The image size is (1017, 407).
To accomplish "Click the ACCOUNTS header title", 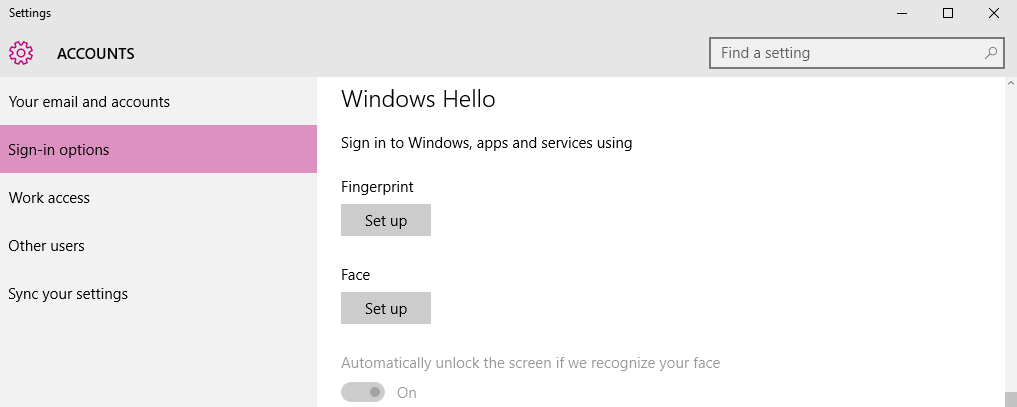I will tap(96, 54).
